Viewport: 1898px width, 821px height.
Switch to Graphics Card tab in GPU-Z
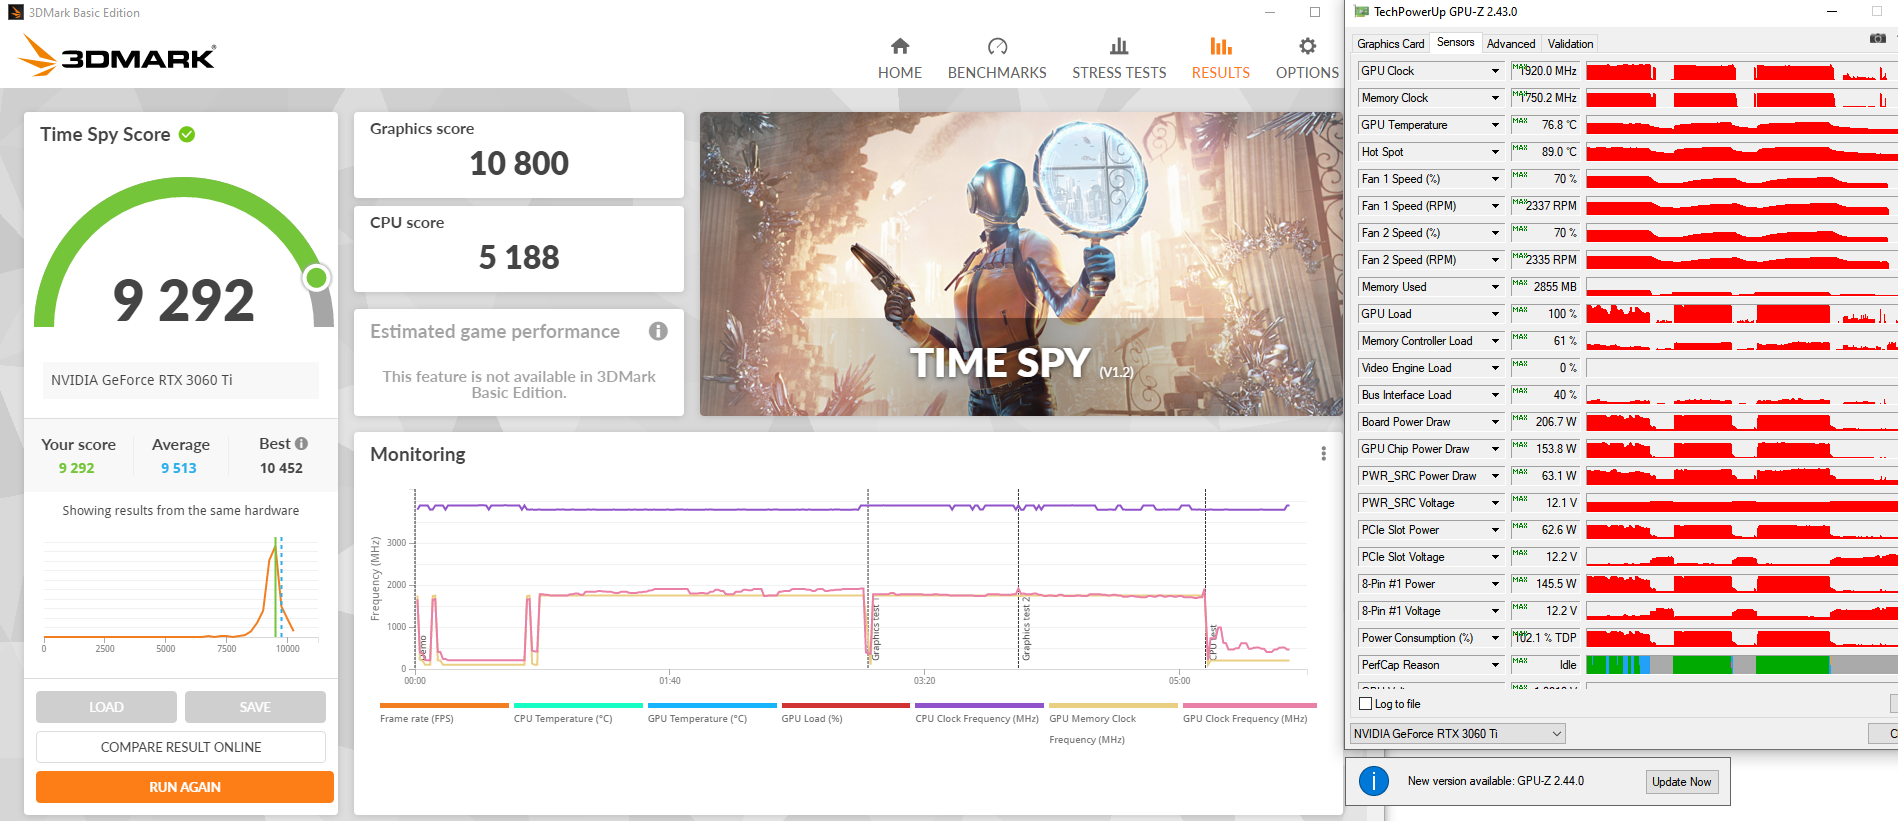pyautogui.click(x=1390, y=44)
